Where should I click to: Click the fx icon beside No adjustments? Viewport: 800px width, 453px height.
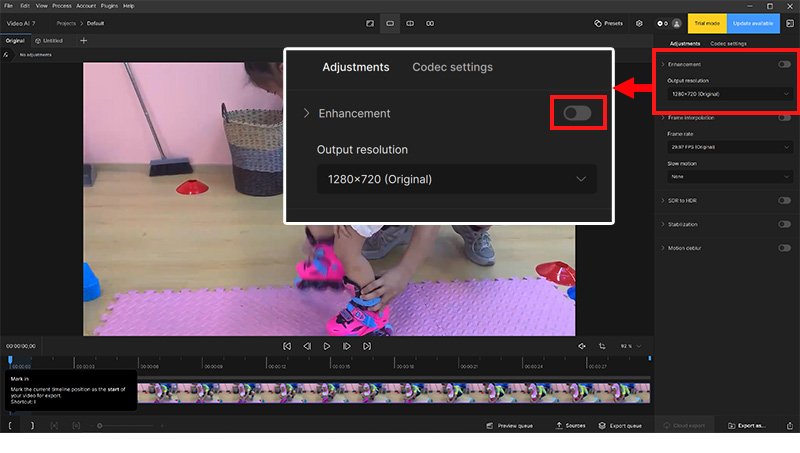point(6,55)
